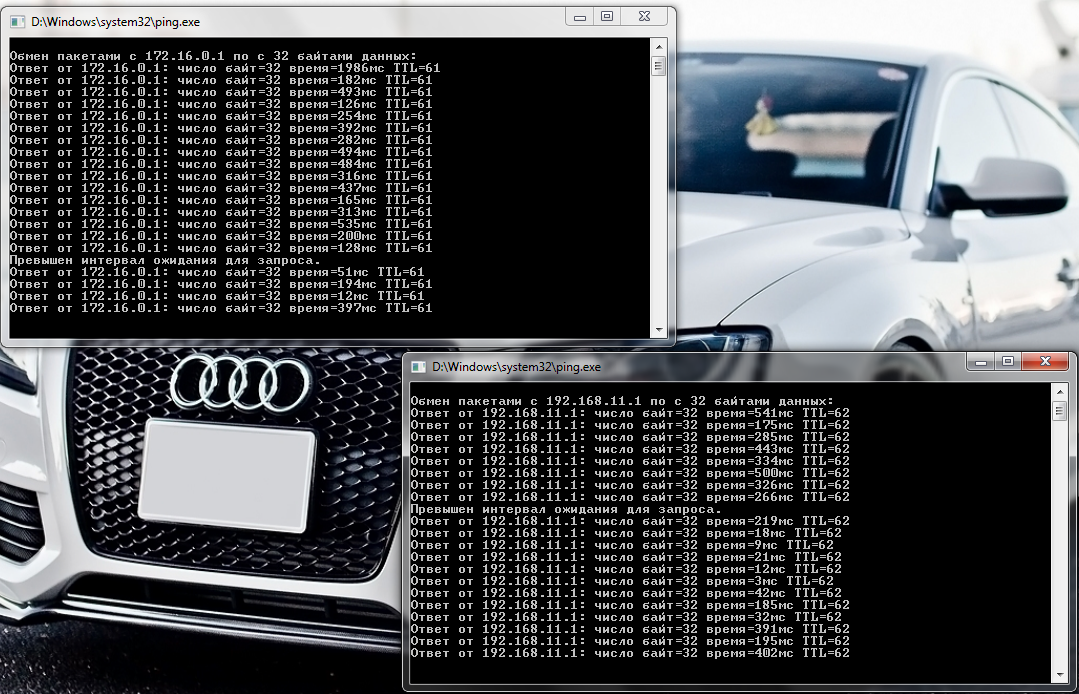The width and height of the screenshot is (1079, 694).
Task: Click the reply line with время=219мс
Action: coord(630,521)
